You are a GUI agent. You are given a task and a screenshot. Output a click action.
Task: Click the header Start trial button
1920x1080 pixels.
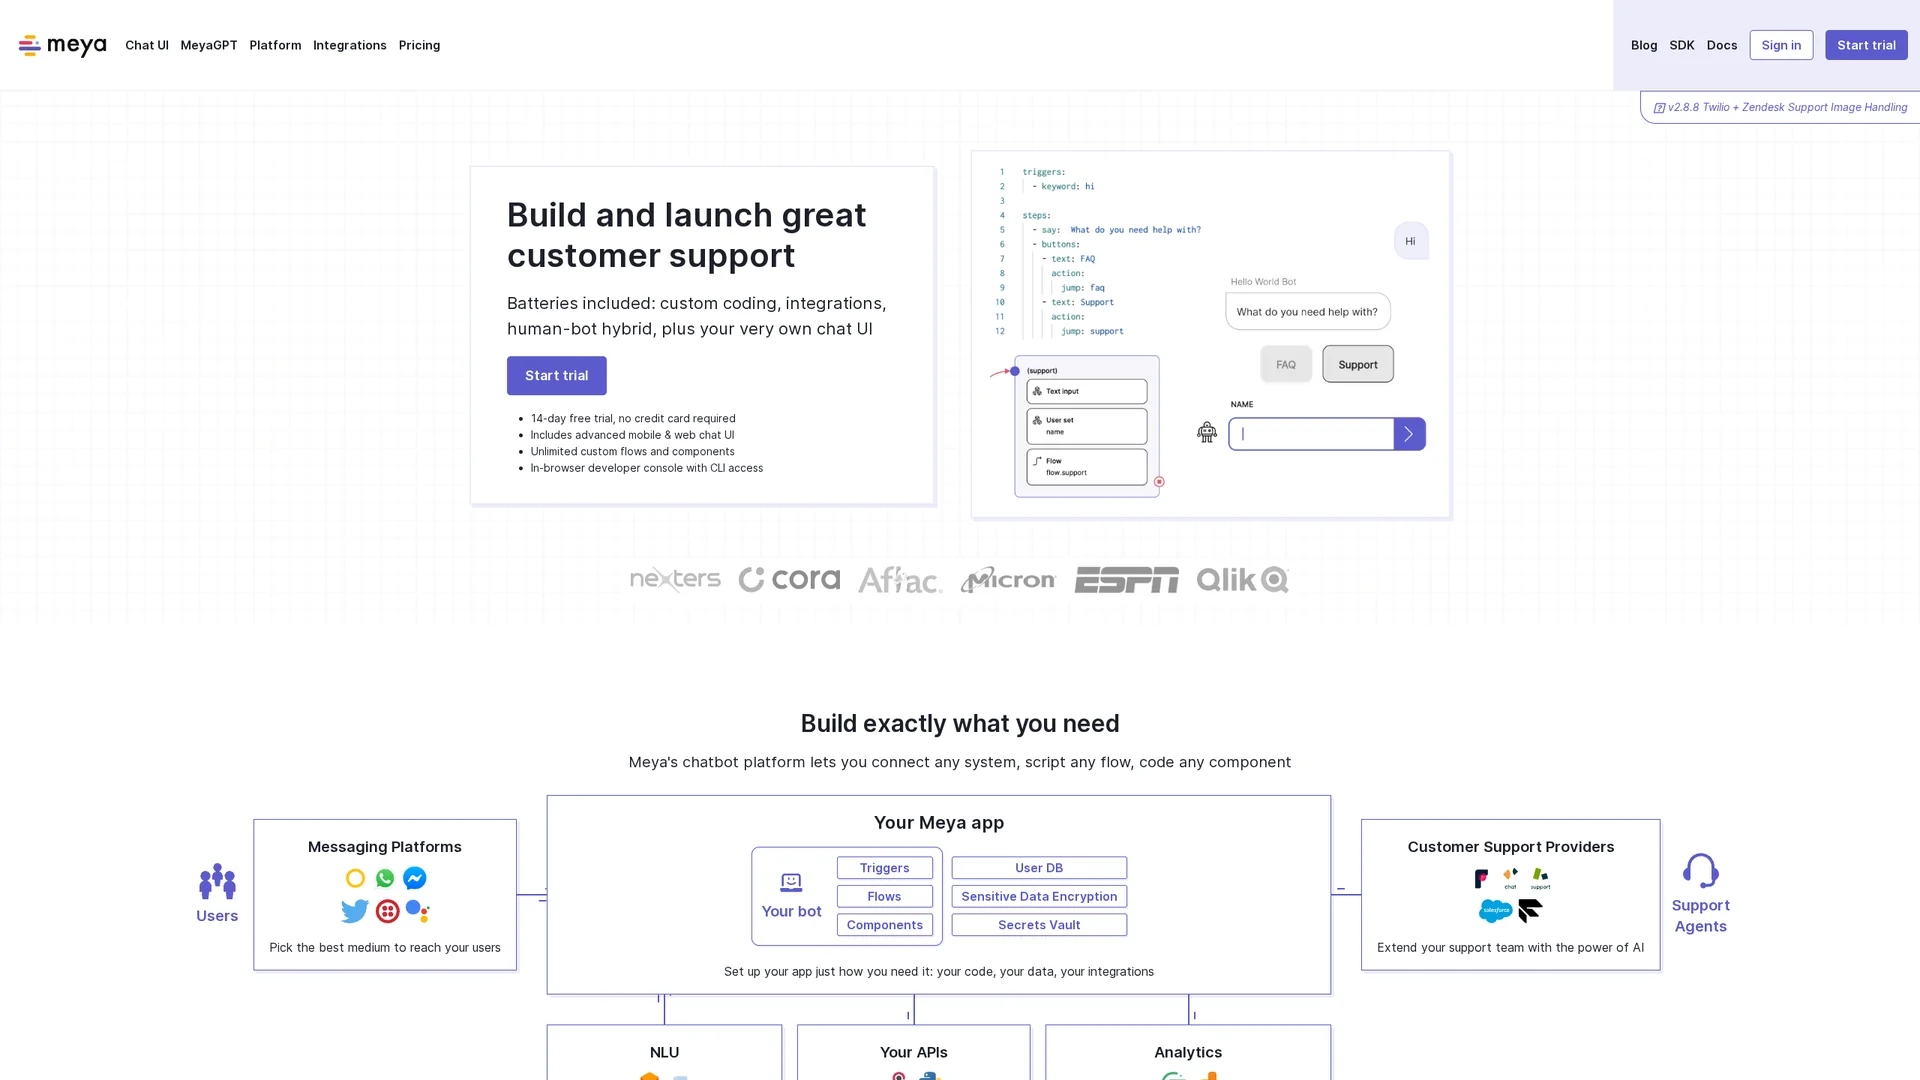coord(1866,45)
